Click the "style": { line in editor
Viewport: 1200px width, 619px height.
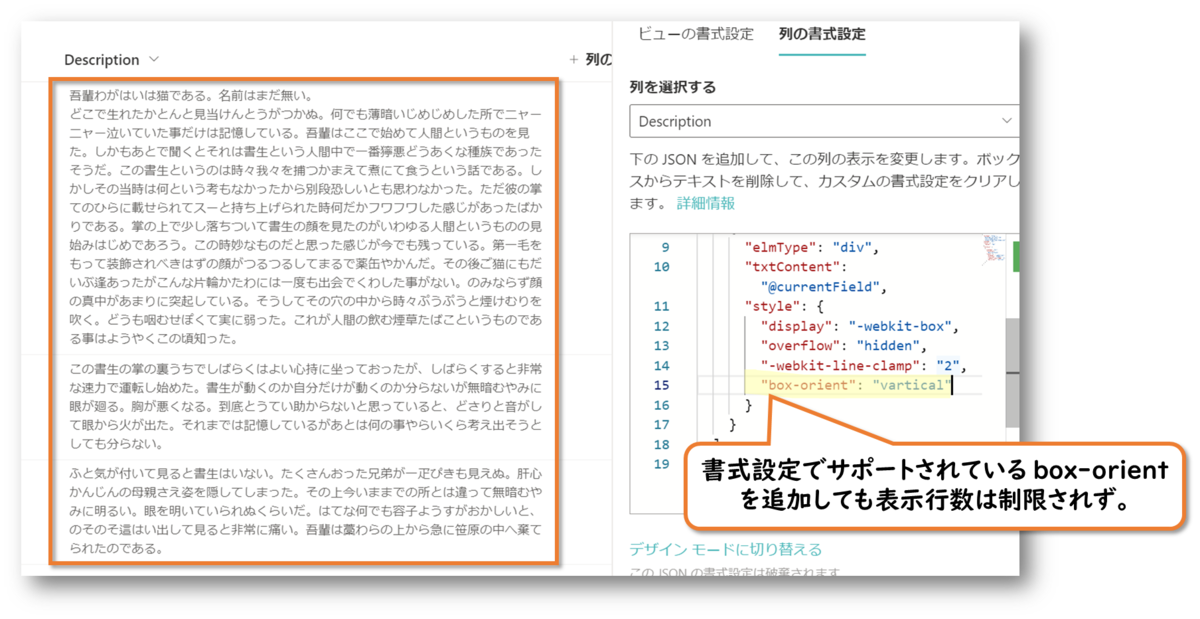785,306
